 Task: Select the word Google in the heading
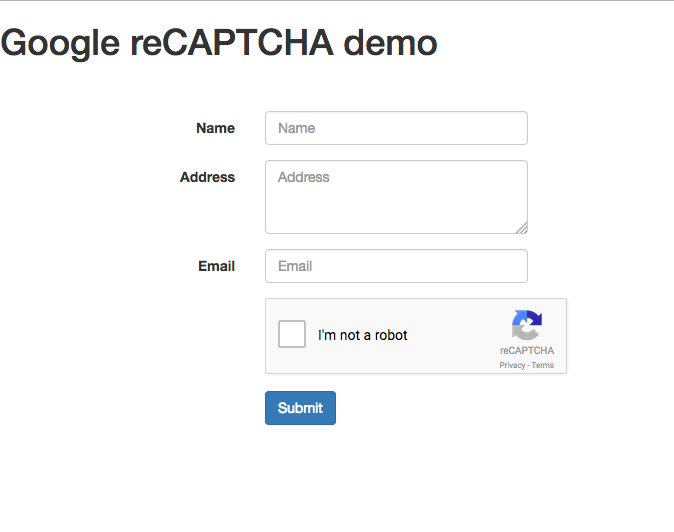click(60, 44)
